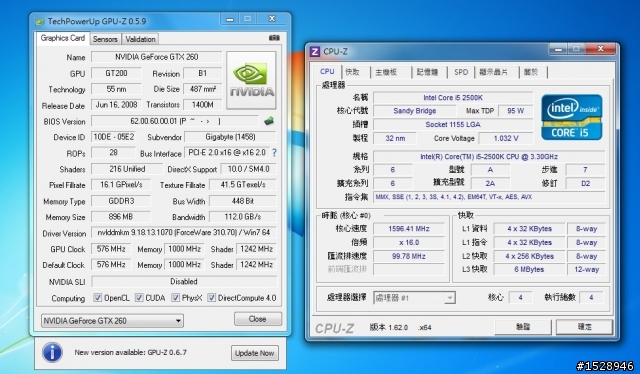Toggle the DirectCompute 4.0 checkbox
This screenshot has height=374, width=640.
pyautogui.click(x=211, y=298)
